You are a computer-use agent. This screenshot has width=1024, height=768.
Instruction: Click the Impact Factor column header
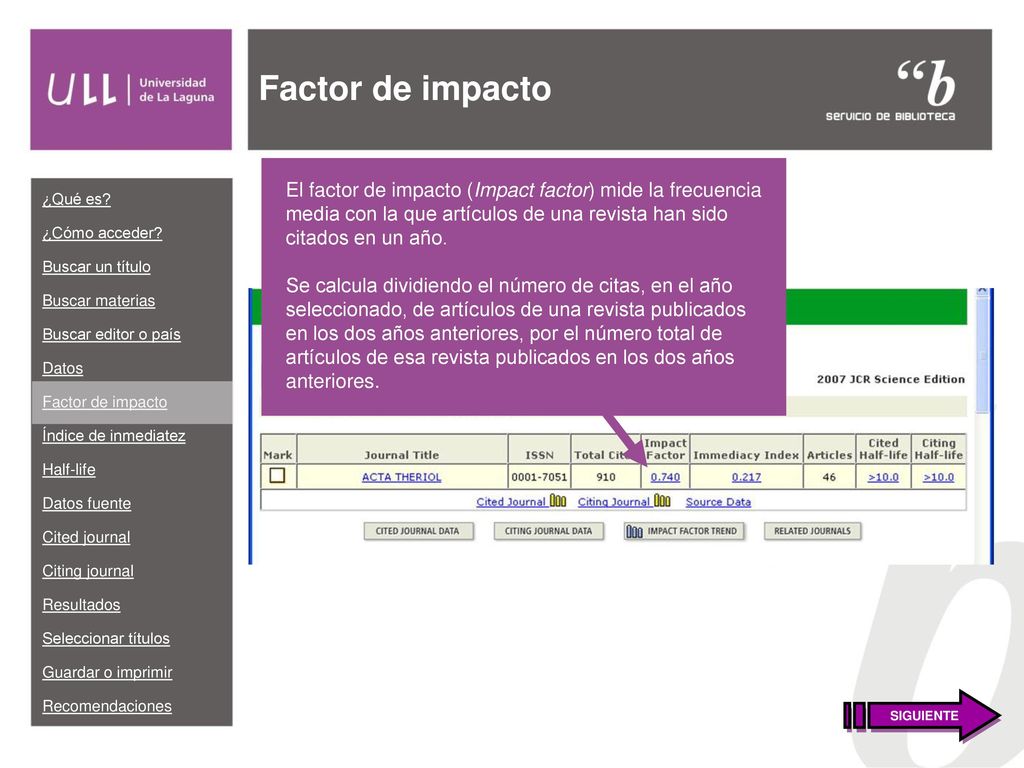[665, 449]
